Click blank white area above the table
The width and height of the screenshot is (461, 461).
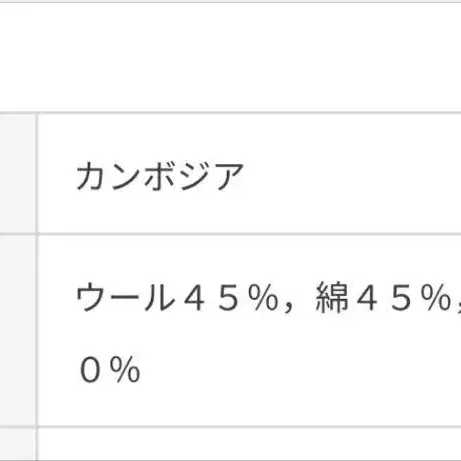pos(230,57)
